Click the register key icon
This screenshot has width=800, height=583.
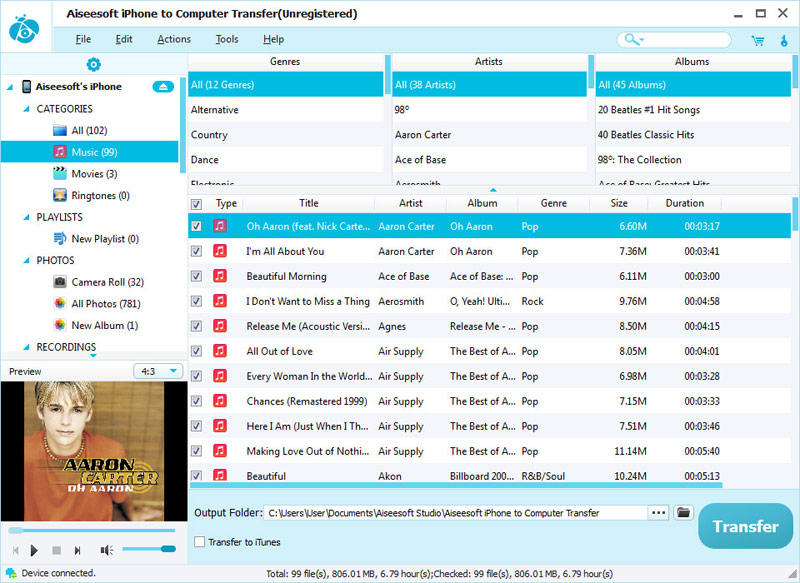click(x=784, y=40)
